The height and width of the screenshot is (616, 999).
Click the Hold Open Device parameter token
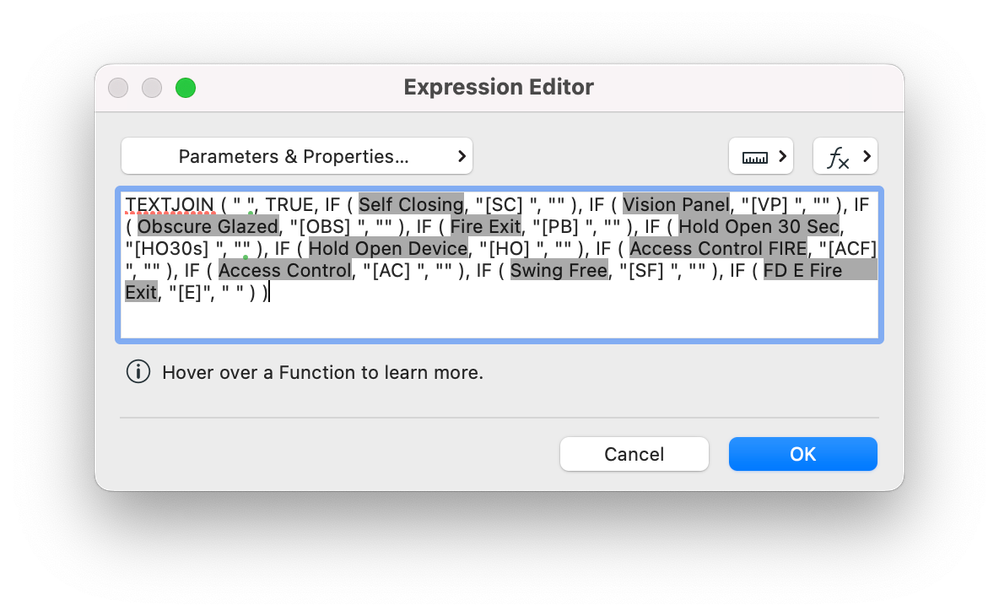pyautogui.click(x=388, y=249)
